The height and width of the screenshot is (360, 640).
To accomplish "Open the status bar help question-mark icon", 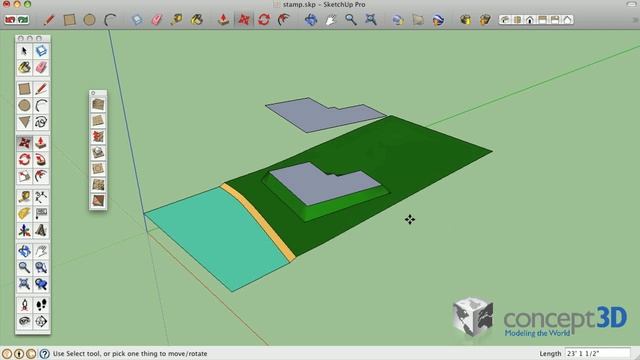I will coord(44,353).
